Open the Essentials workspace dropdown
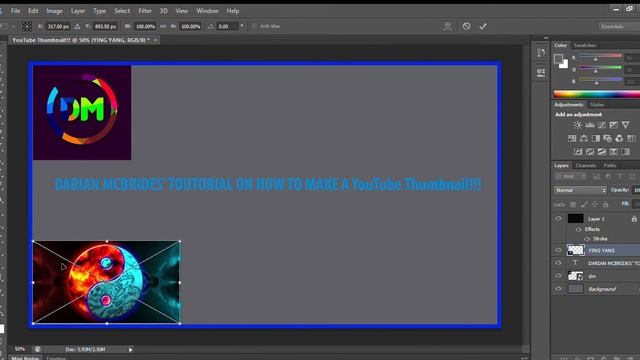The height and width of the screenshot is (360, 640). tap(619, 27)
